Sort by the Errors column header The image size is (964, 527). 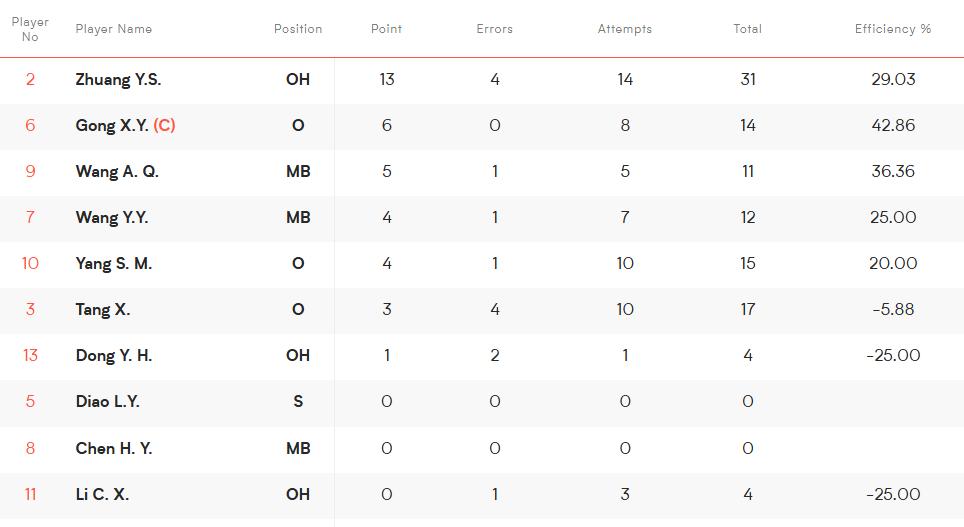click(x=494, y=29)
